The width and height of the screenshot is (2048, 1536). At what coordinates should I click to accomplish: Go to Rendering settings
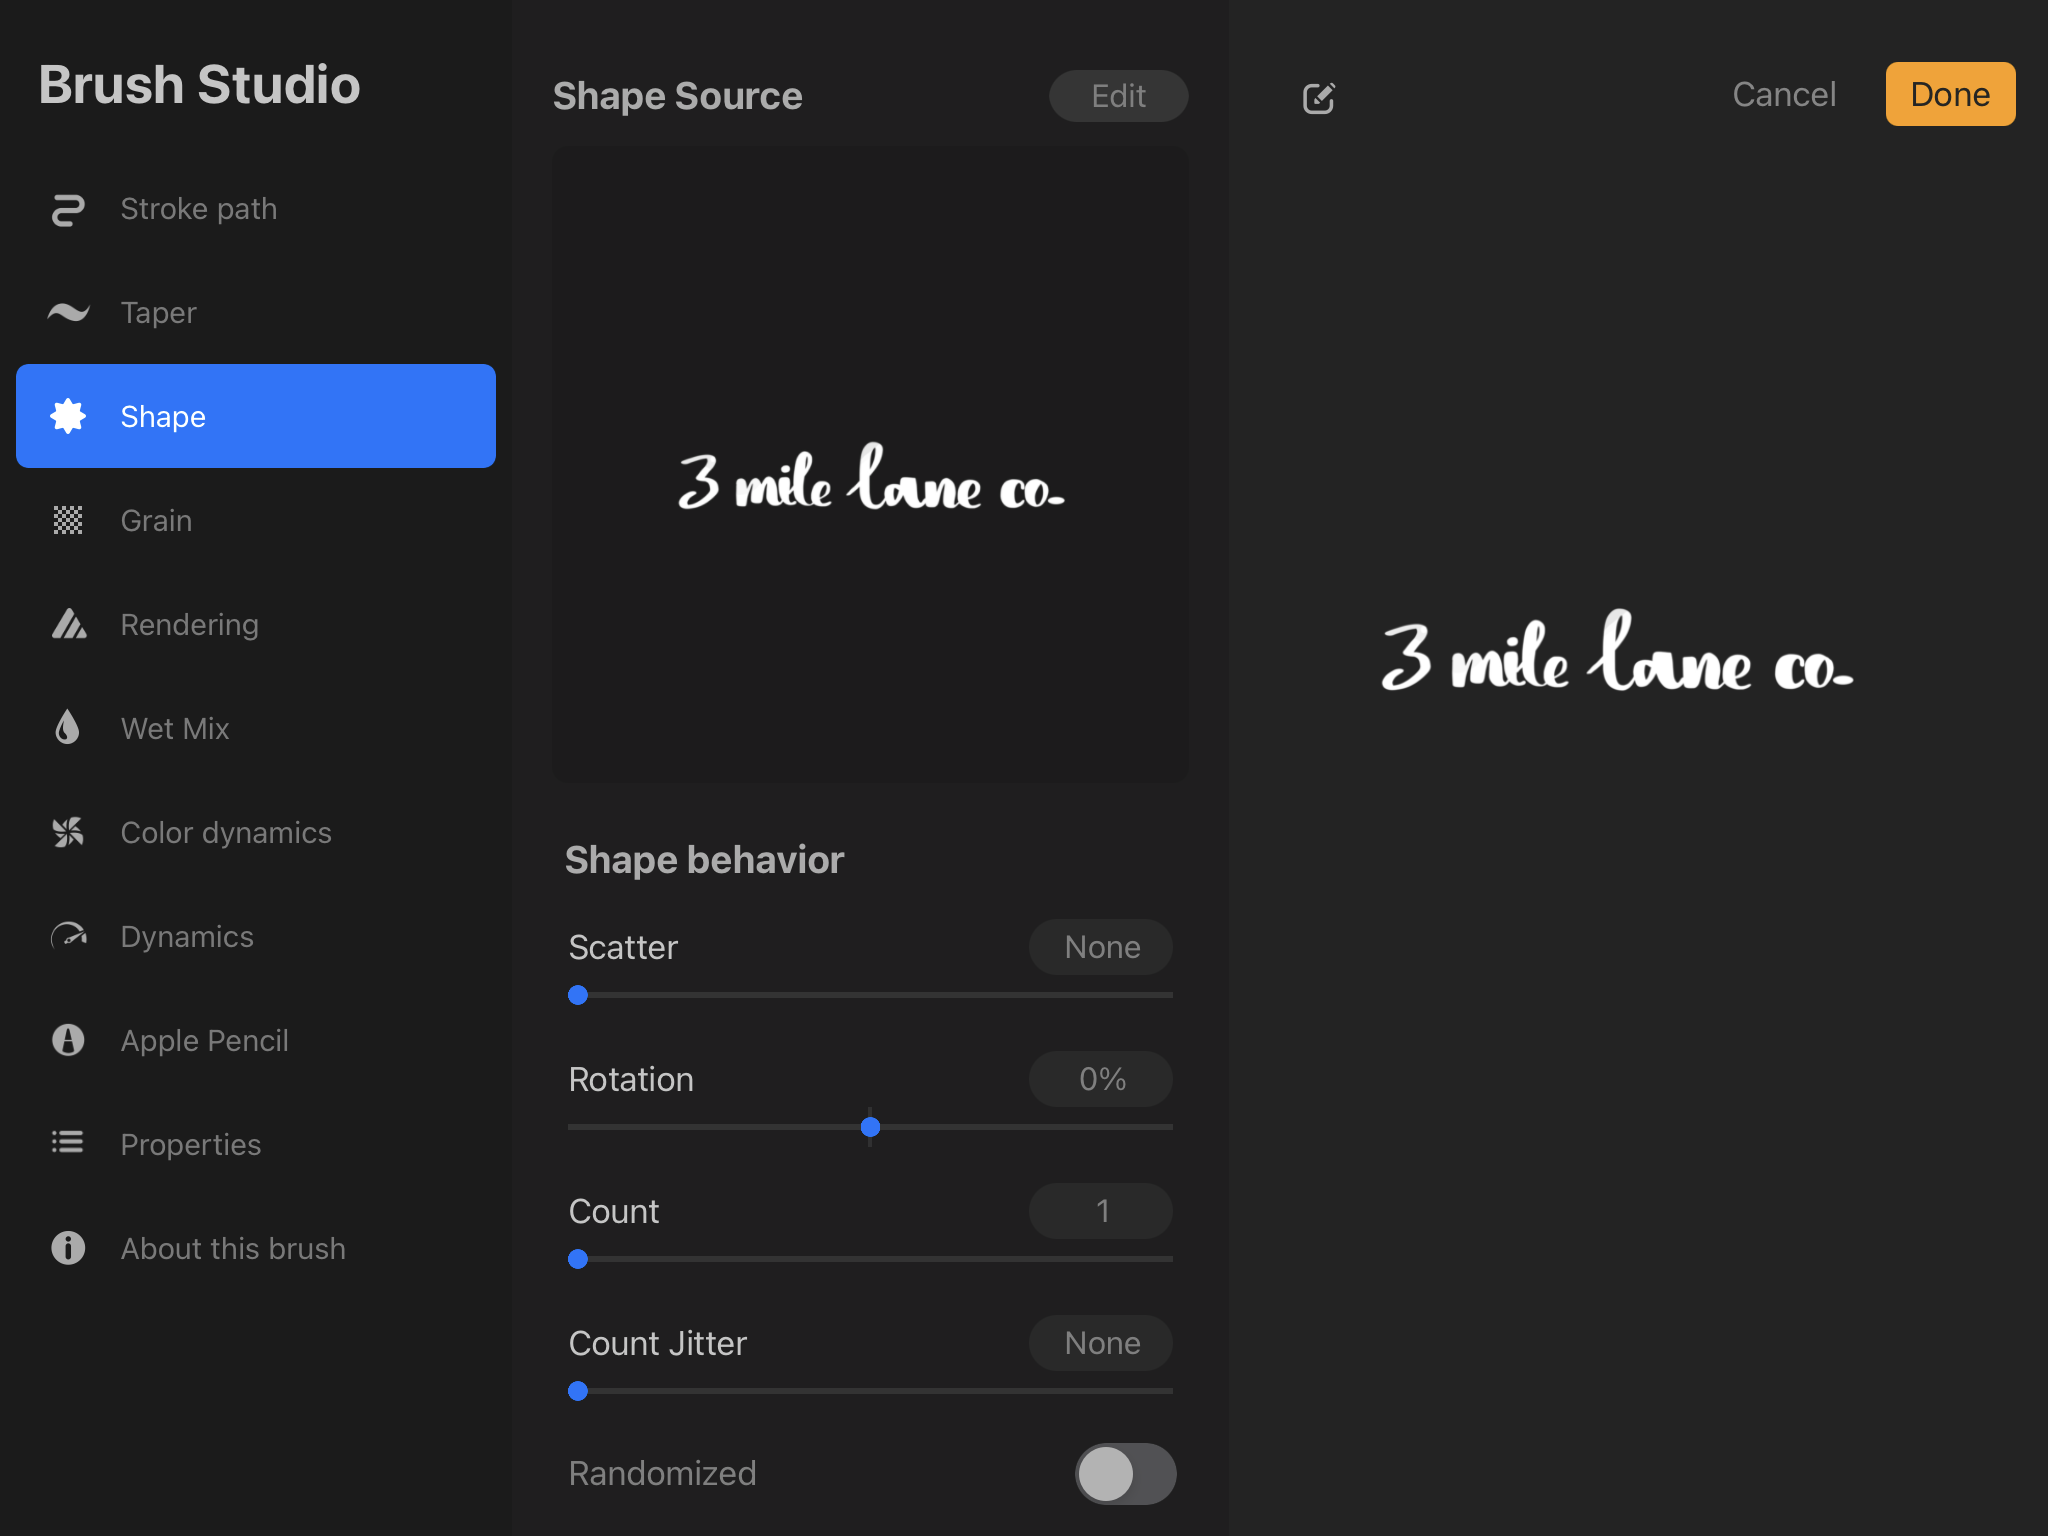(x=256, y=625)
